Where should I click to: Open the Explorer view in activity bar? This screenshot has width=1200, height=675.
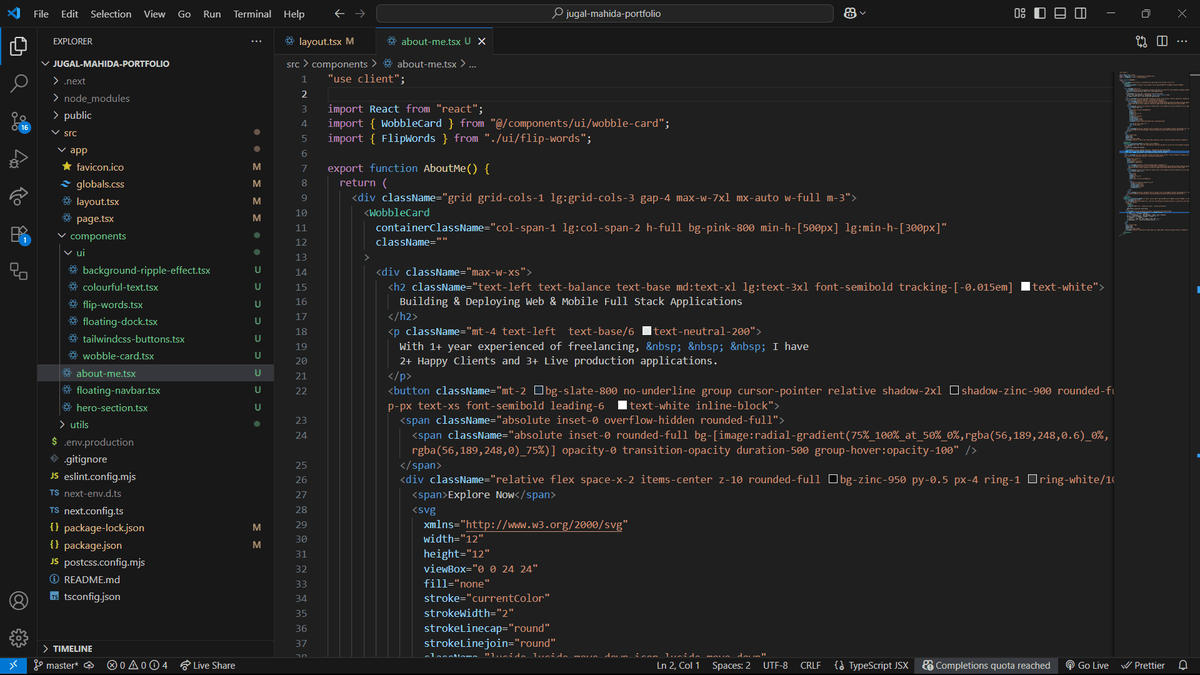pyautogui.click(x=18, y=46)
